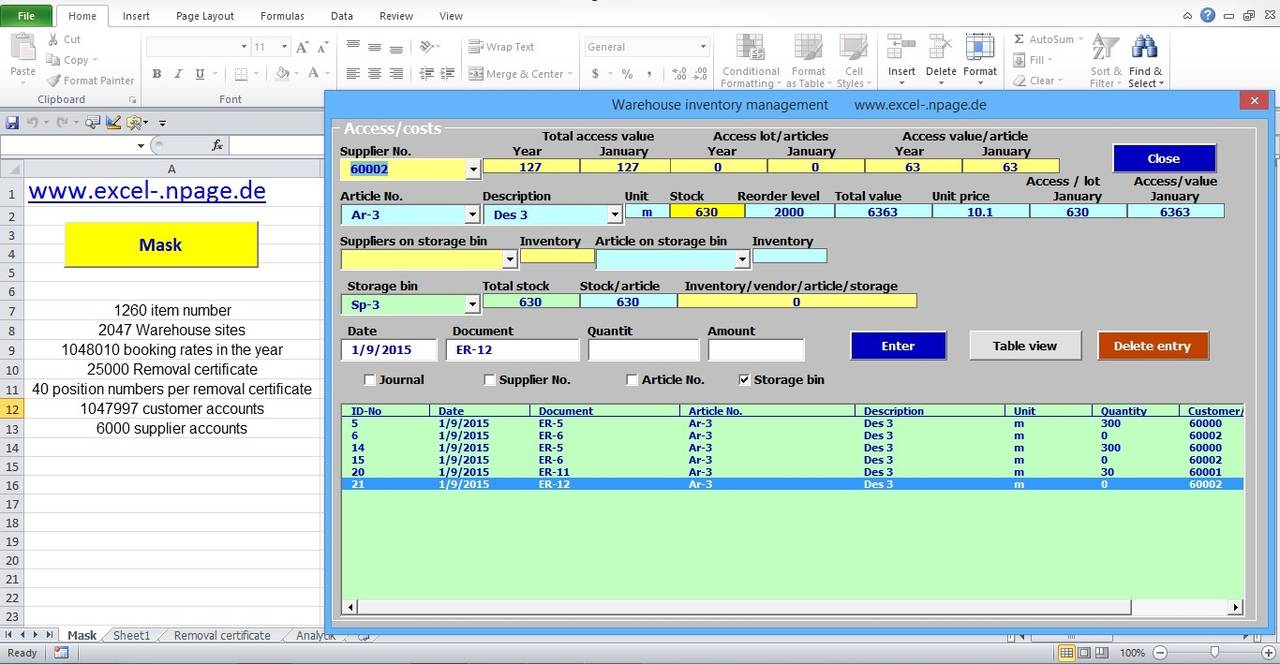The width and height of the screenshot is (1280, 664).
Task: Click the Save icon in quick access toolbar
Action: click(12, 122)
